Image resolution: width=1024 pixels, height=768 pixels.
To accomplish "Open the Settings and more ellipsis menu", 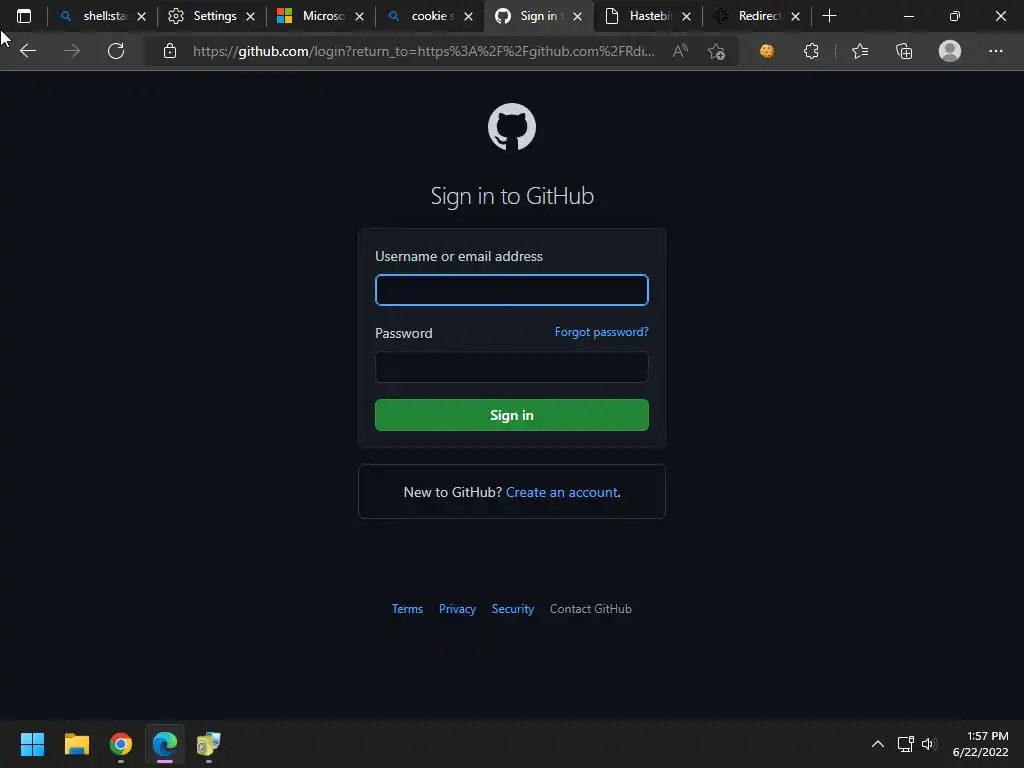I will coord(995,51).
